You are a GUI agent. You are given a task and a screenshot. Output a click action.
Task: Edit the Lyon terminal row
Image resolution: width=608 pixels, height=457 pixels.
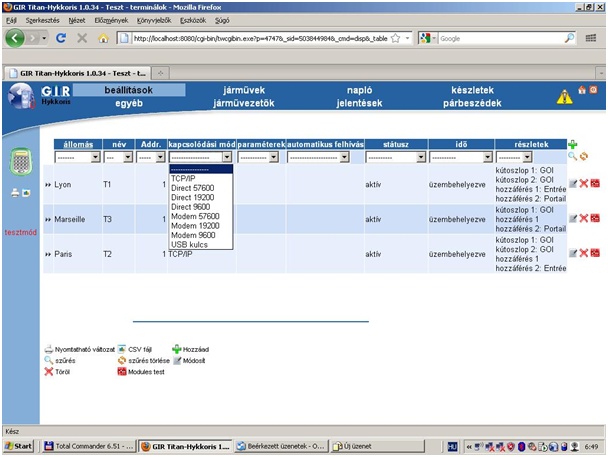tap(573, 184)
